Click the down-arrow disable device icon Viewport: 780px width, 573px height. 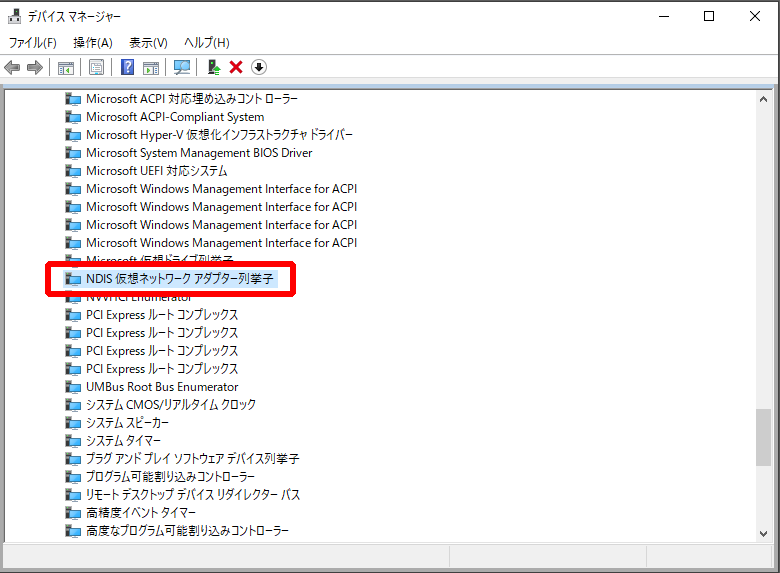click(x=259, y=67)
